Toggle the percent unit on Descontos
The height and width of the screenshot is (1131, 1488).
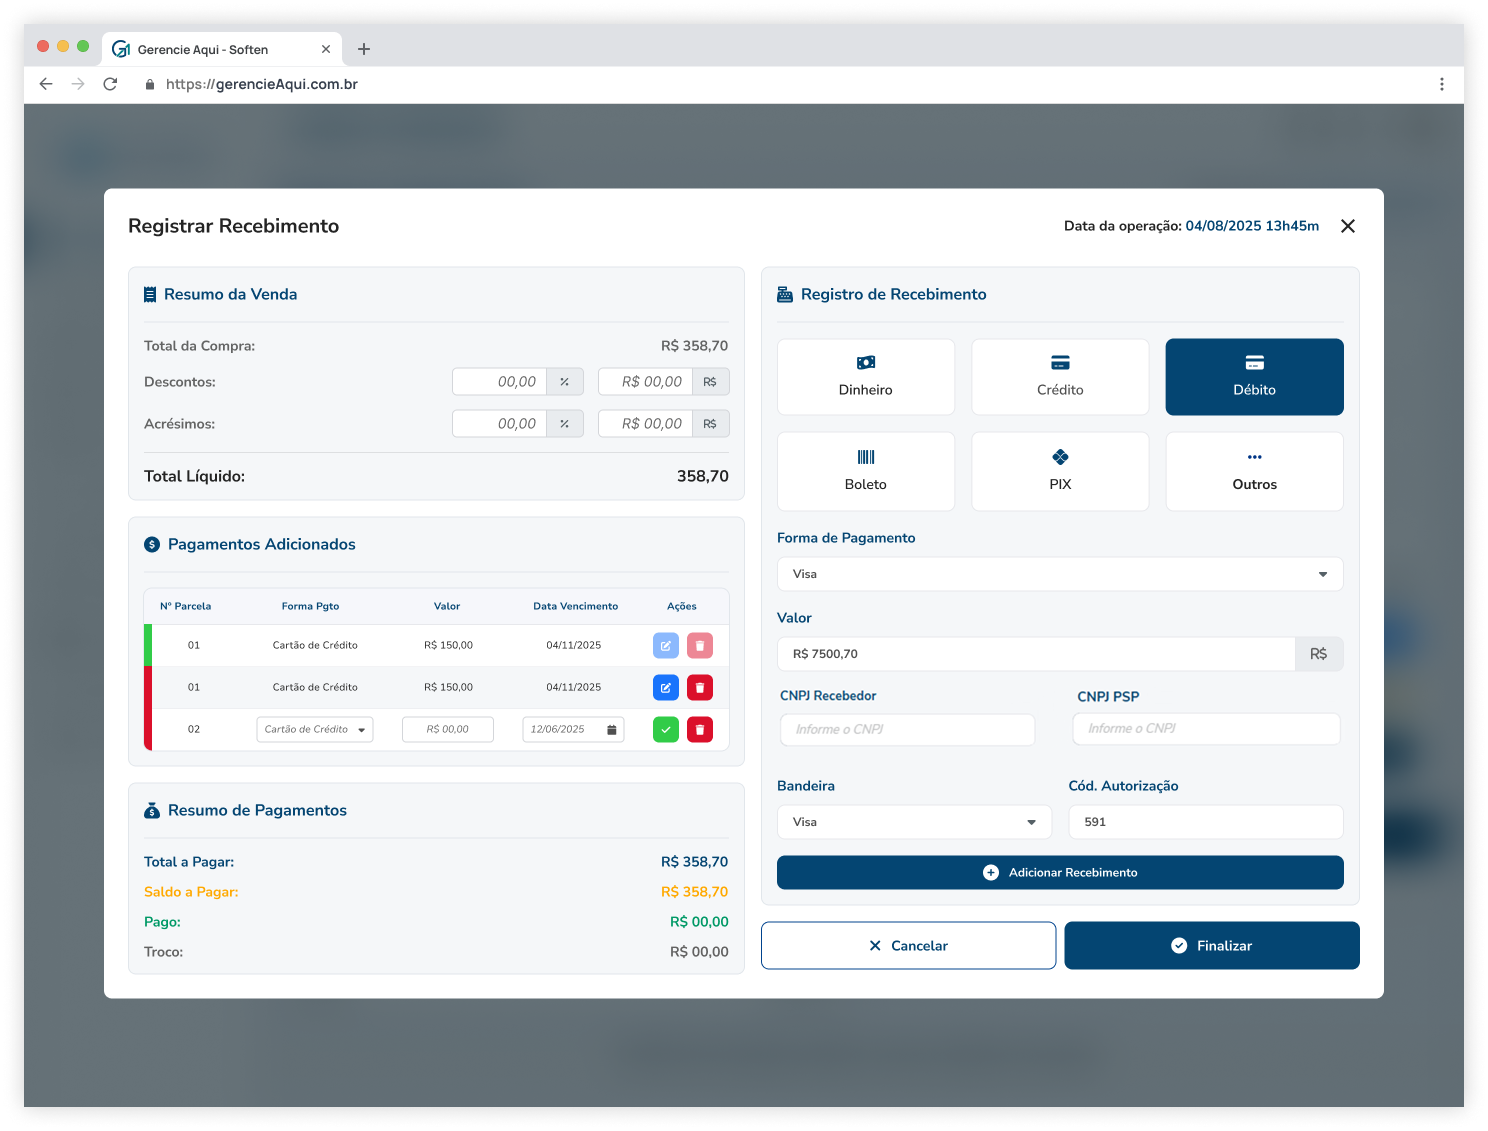coord(565,382)
